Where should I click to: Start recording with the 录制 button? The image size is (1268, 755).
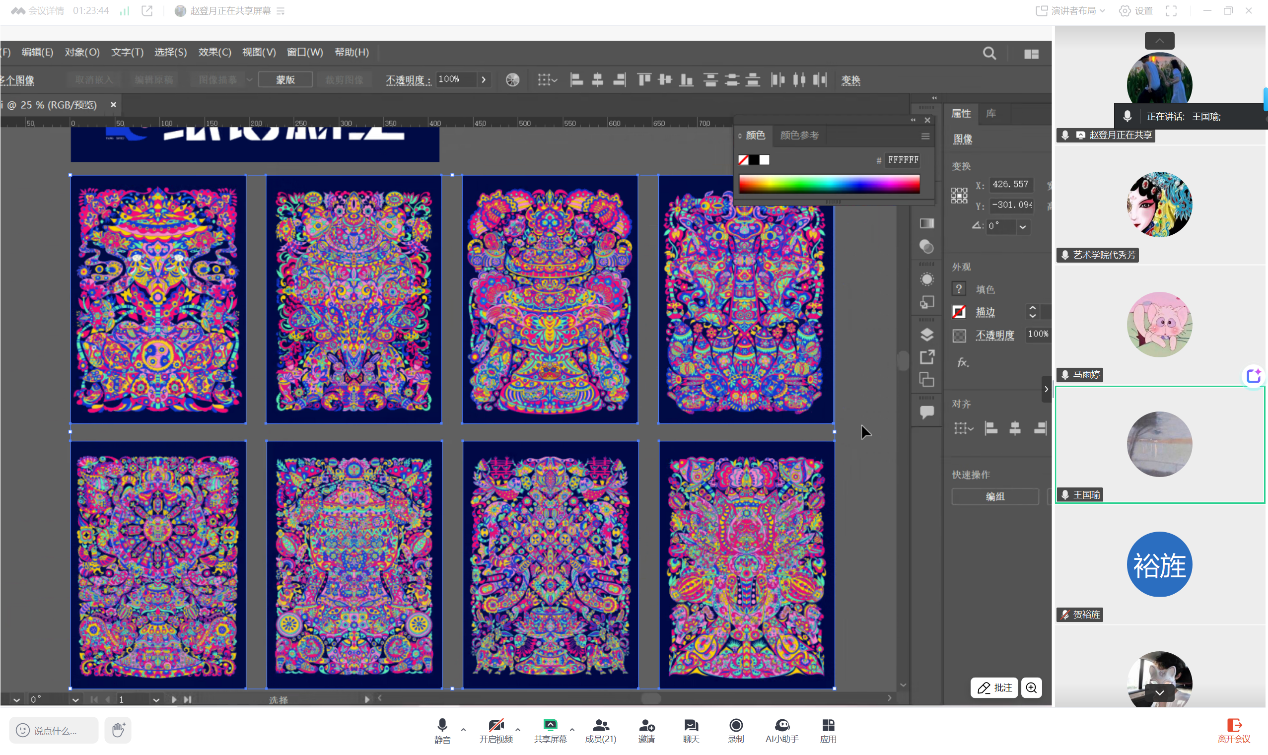pyautogui.click(x=736, y=730)
